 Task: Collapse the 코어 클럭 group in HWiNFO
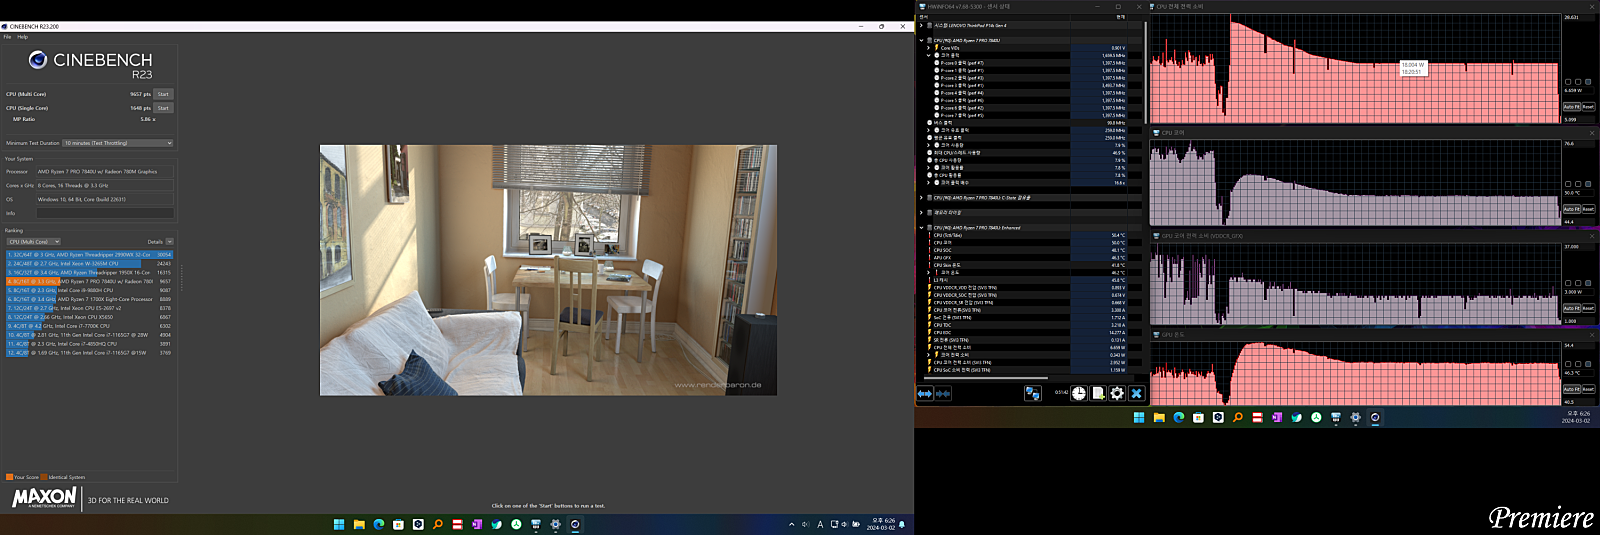click(929, 56)
